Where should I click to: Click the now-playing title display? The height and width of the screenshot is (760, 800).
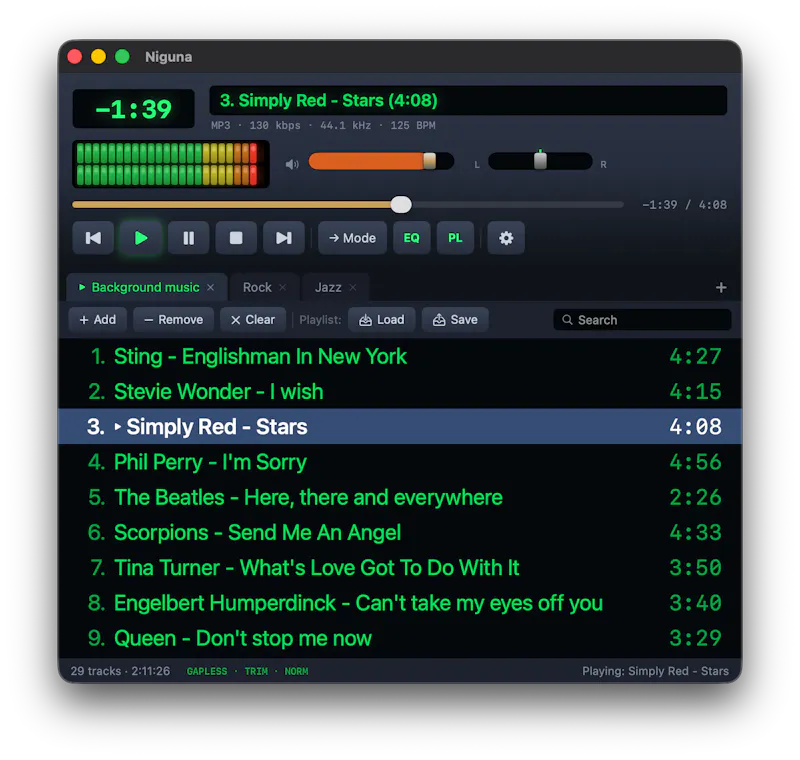468,100
